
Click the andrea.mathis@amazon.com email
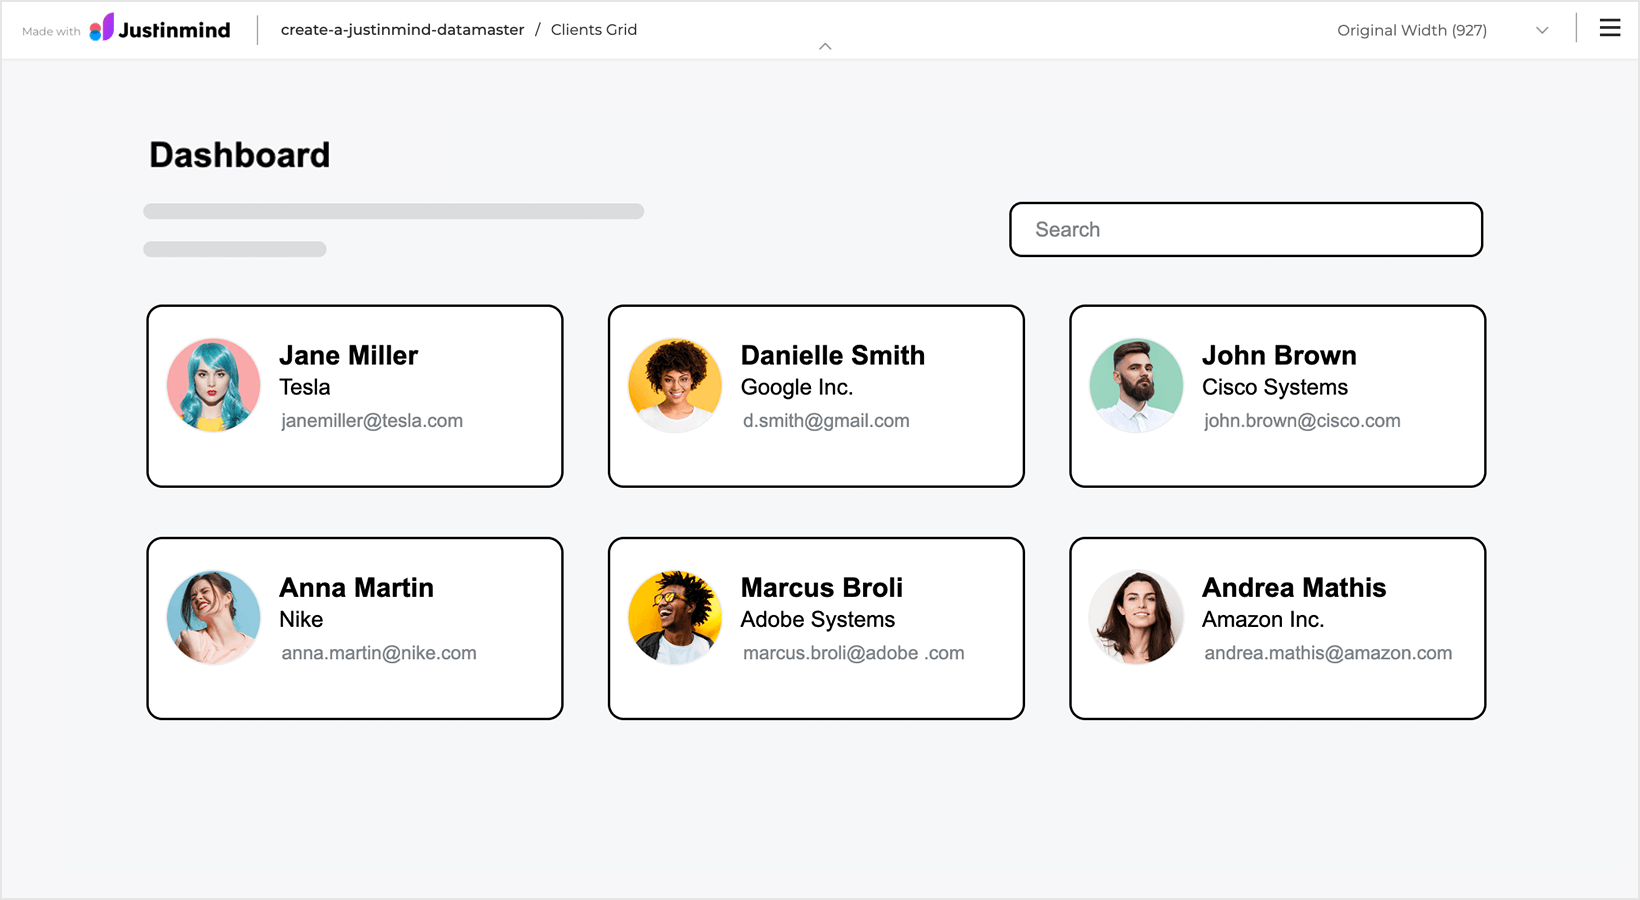click(x=1327, y=653)
